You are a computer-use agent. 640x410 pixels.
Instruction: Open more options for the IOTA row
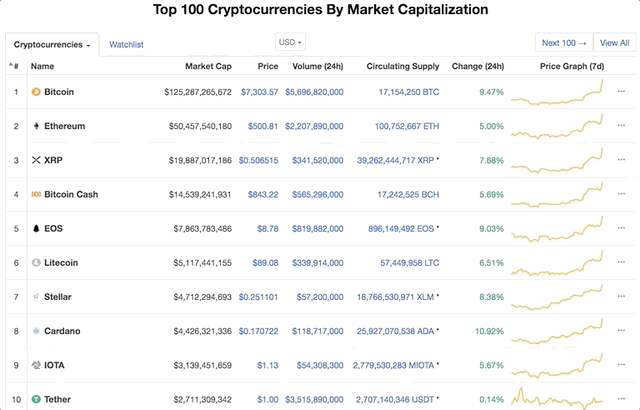click(622, 365)
